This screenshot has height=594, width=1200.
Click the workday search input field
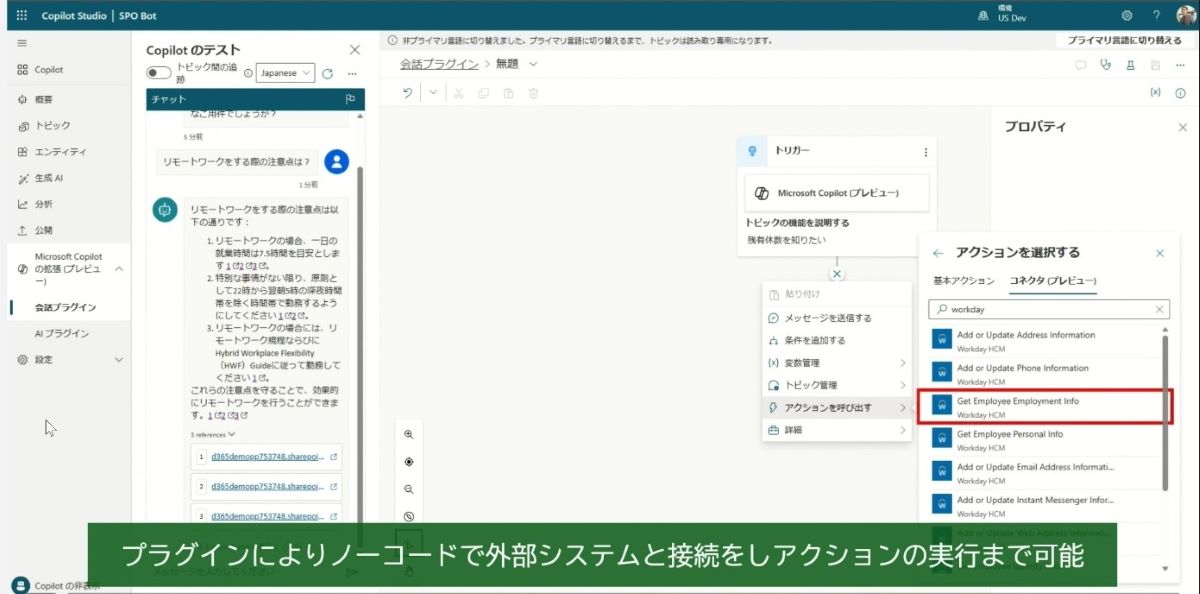(x=1049, y=309)
